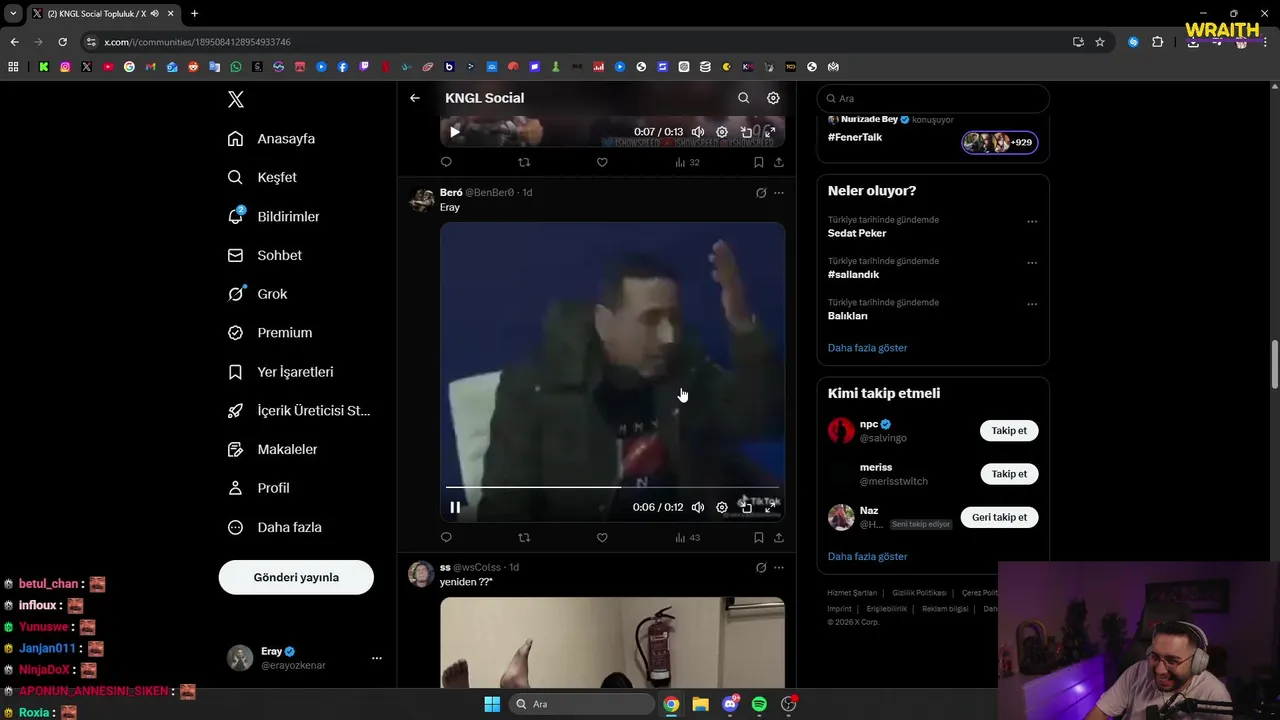Viewport: 1280px width, 720px height.
Task: Open top video settings gear
Action: (722, 132)
